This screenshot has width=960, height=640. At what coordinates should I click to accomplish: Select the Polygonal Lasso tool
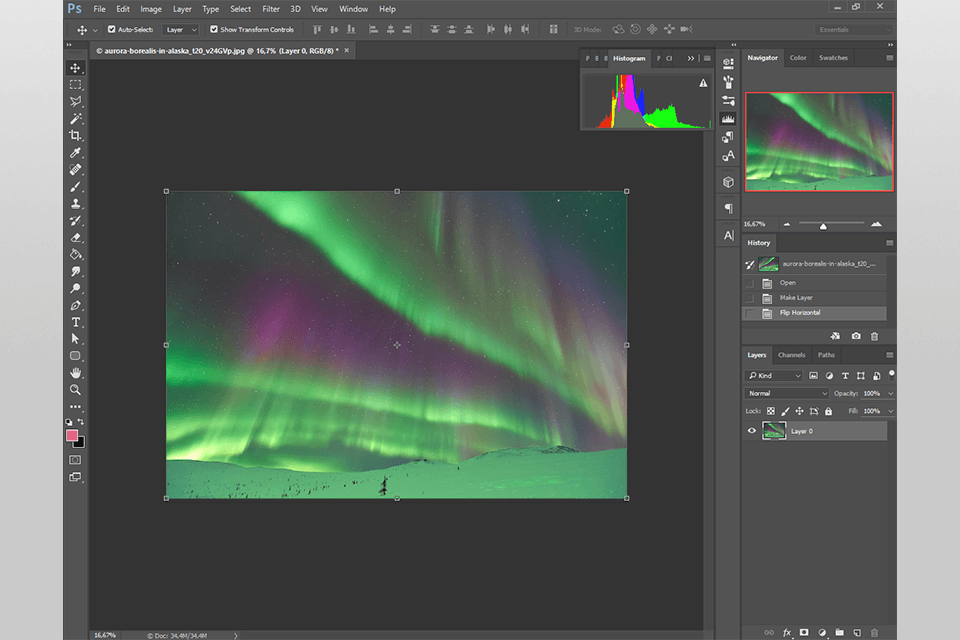[75, 102]
